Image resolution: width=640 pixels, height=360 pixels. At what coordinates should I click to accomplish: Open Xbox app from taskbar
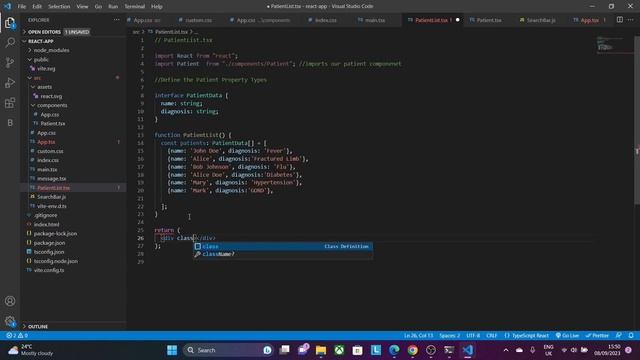tap(339, 350)
